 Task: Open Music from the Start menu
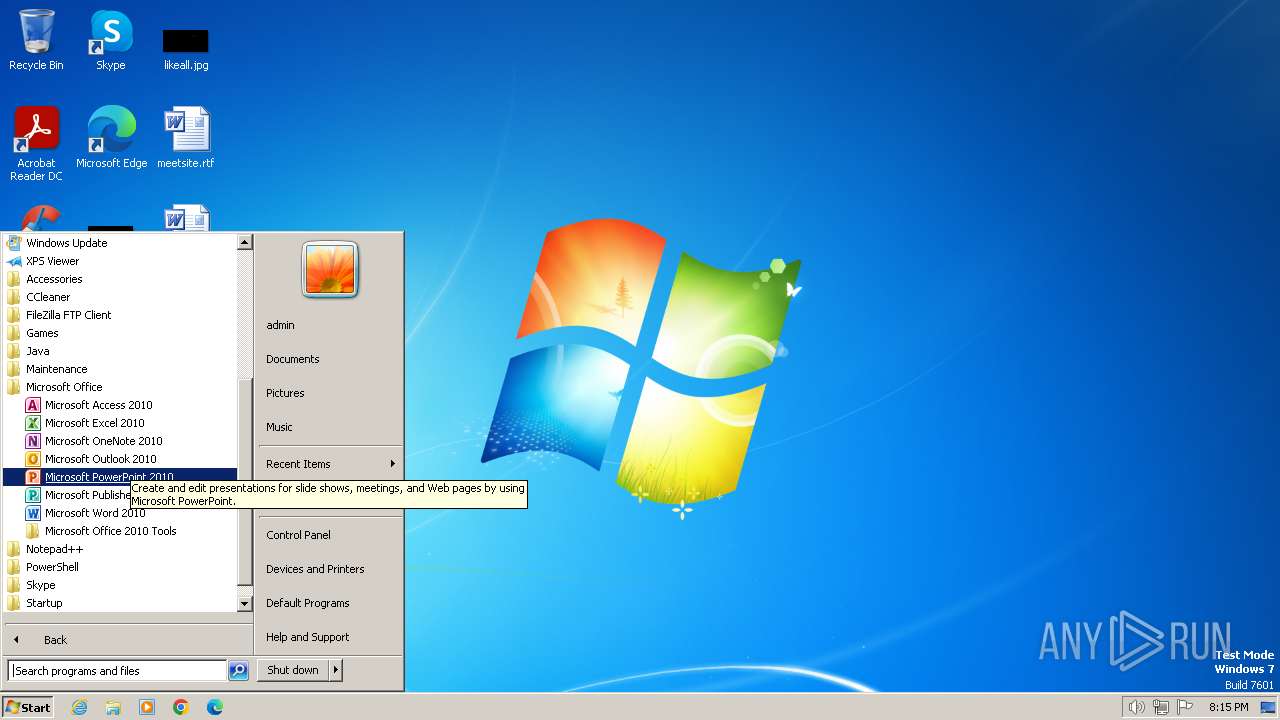pyautogui.click(x=279, y=427)
